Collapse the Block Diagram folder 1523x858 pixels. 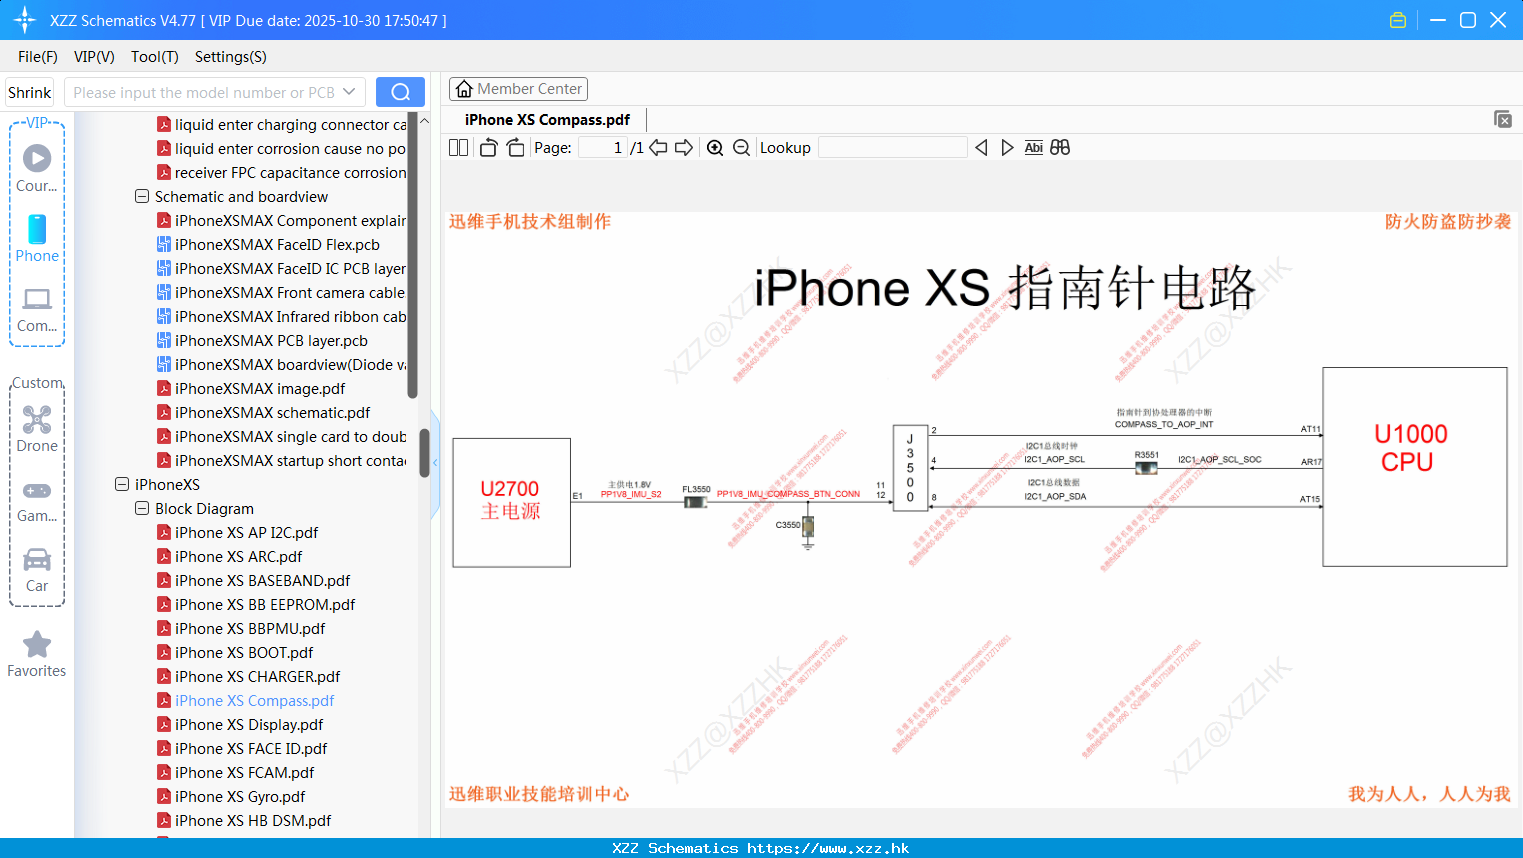(x=142, y=508)
